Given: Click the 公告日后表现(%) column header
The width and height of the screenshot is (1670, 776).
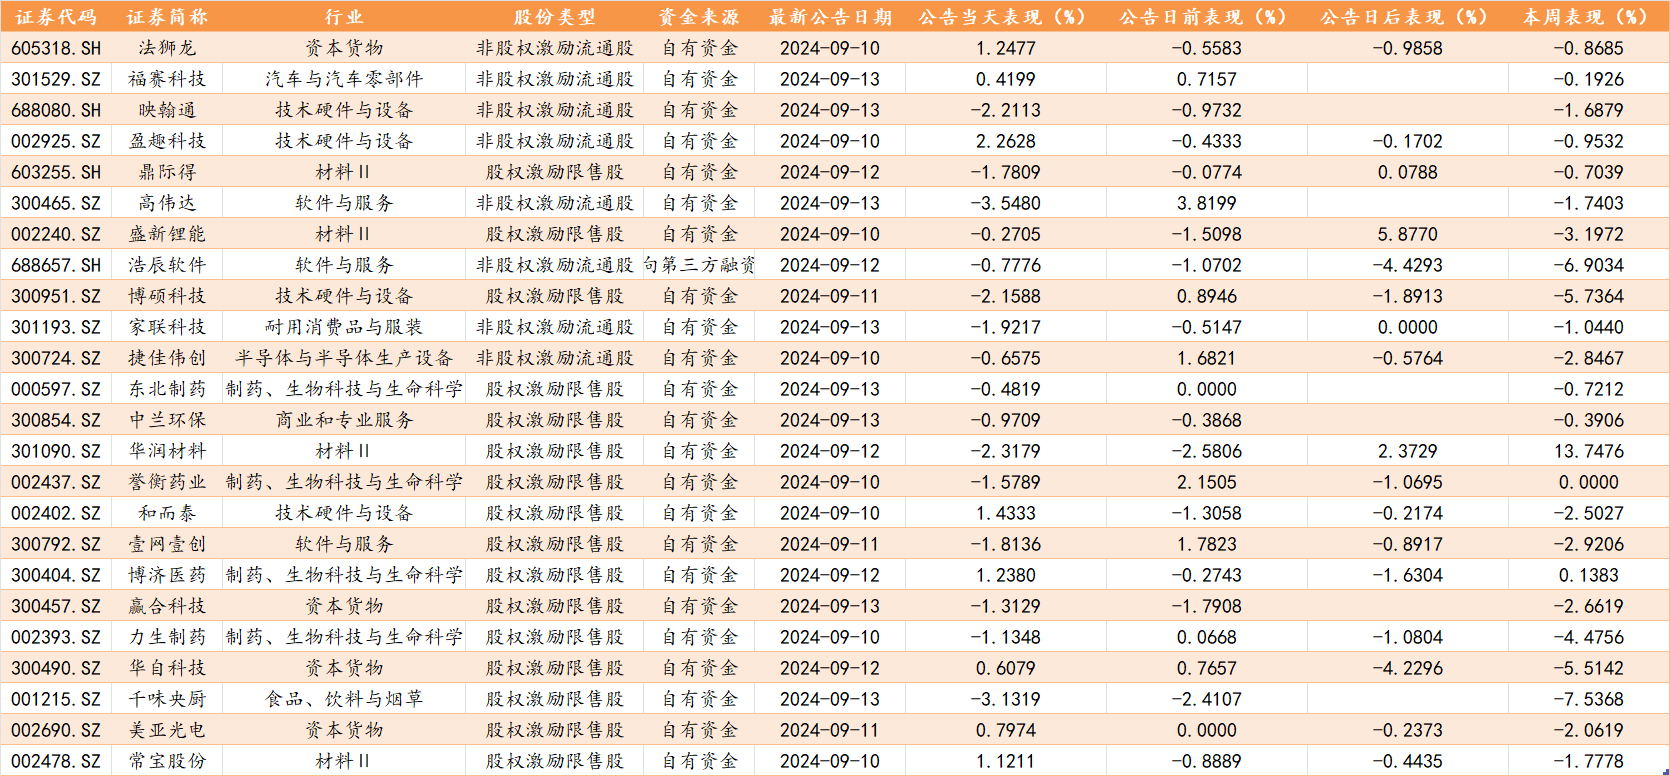Looking at the screenshot, I should click(x=1408, y=17).
